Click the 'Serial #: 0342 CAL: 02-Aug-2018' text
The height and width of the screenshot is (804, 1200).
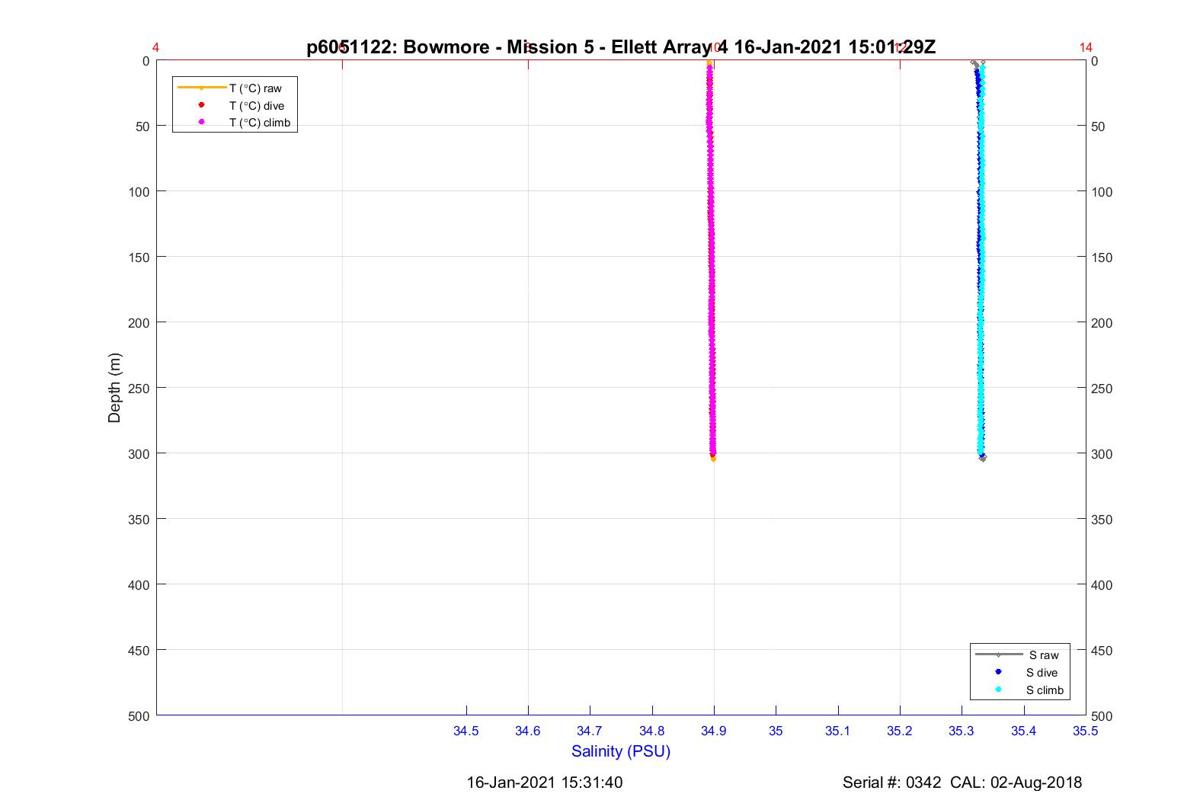tap(962, 783)
